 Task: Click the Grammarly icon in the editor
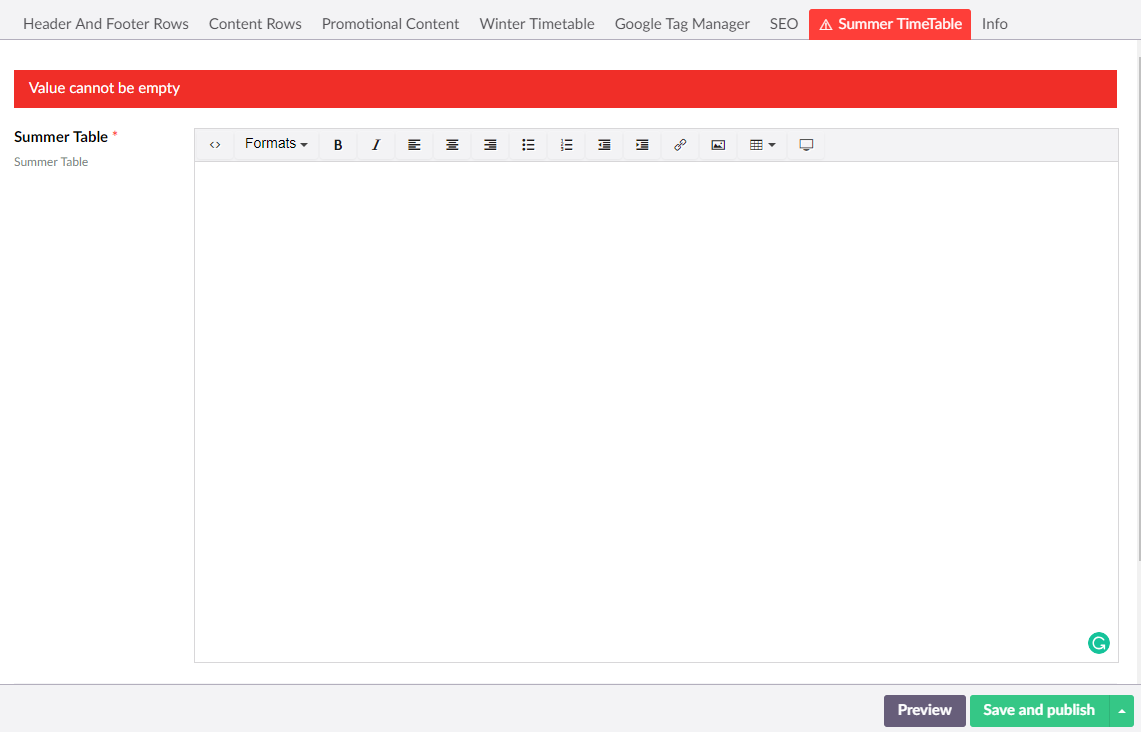(x=1099, y=643)
